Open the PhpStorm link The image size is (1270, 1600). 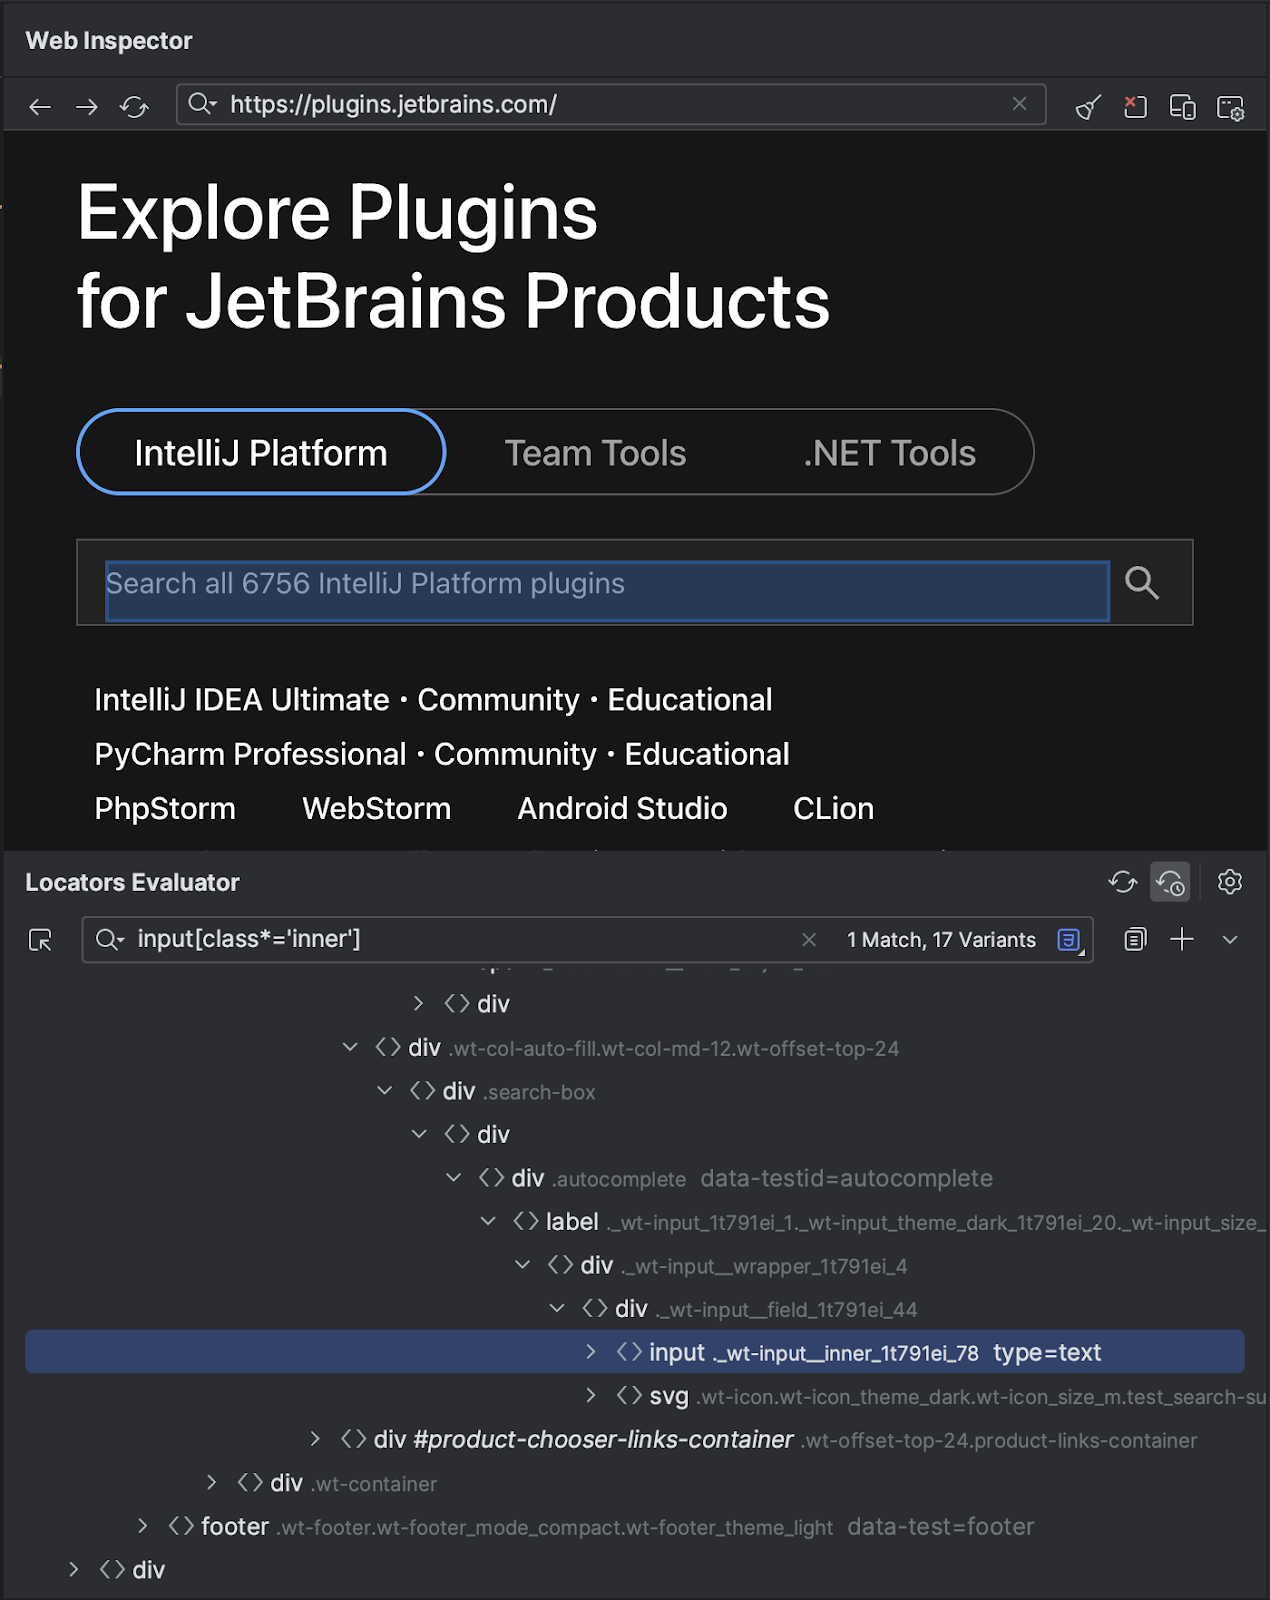pos(165,808)
